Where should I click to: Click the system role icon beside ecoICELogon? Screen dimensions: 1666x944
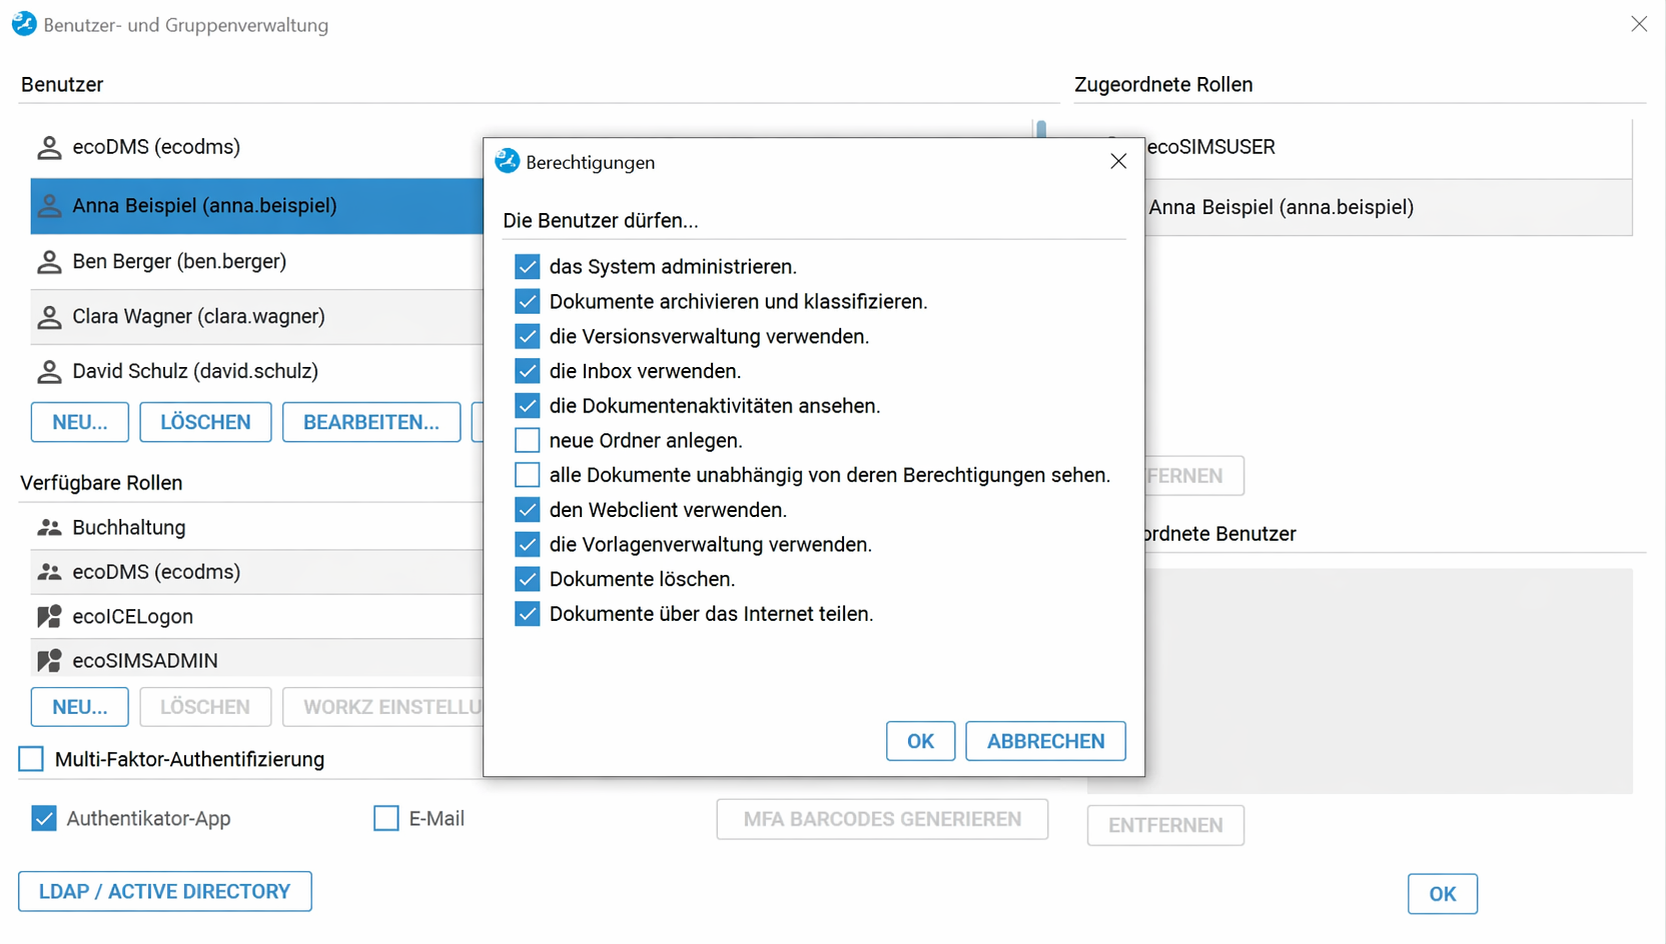[49, 617]
